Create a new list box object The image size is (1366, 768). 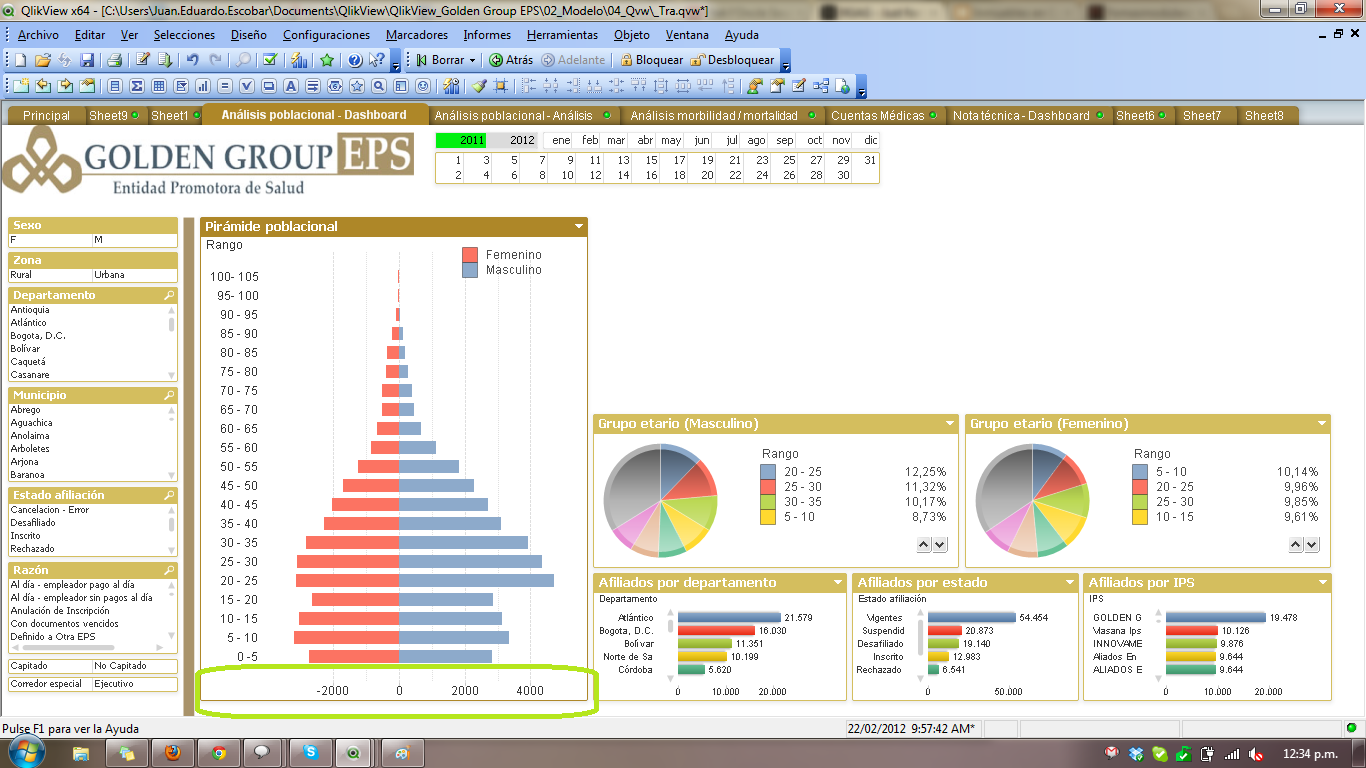point(115,86)
